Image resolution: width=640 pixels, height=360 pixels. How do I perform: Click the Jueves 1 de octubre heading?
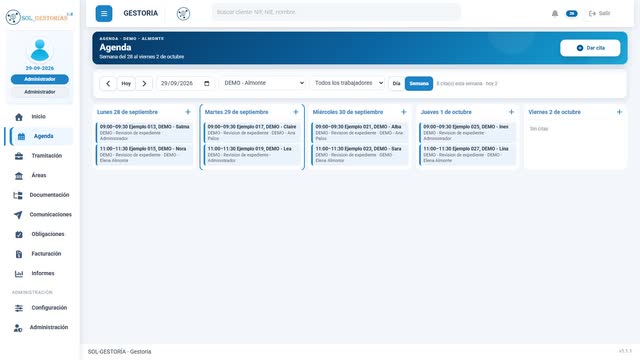point(446,112)
